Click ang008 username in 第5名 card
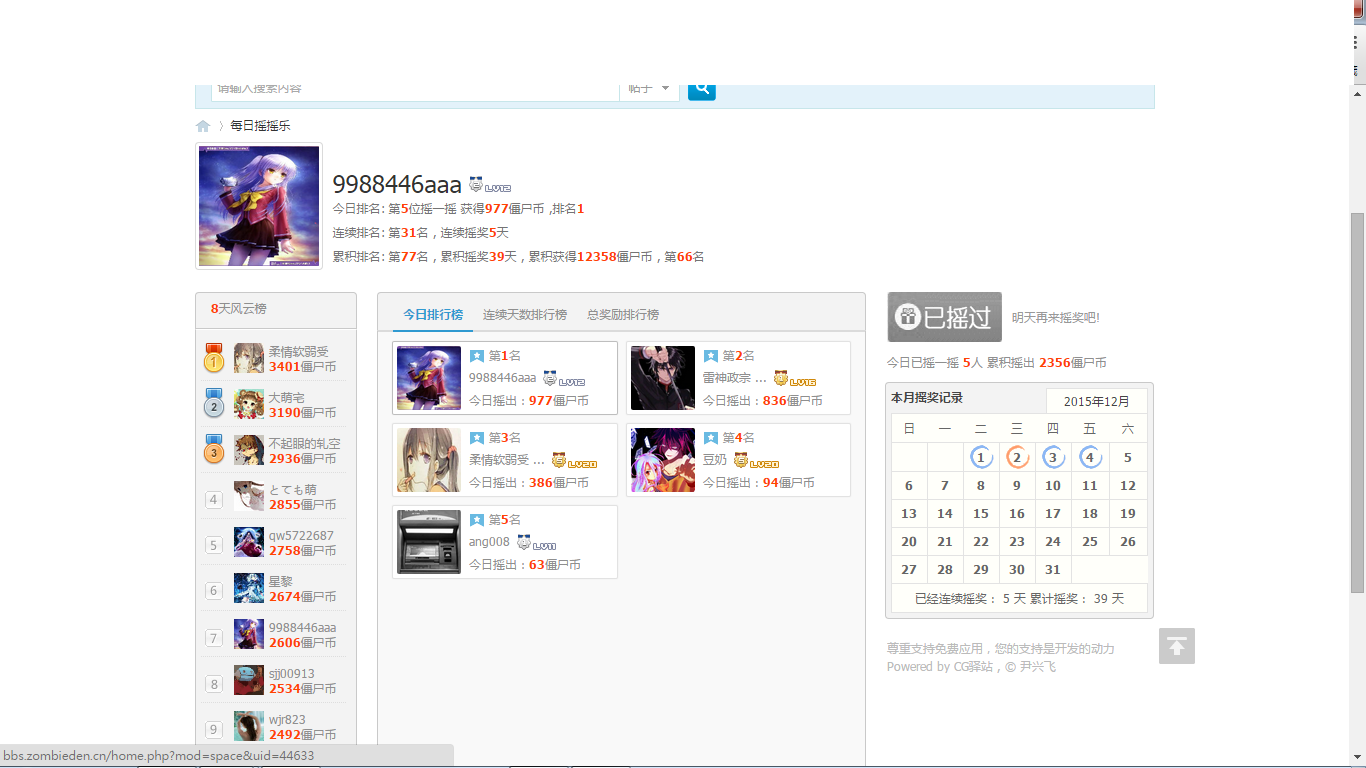1366x768 pixels. point(489,542)
